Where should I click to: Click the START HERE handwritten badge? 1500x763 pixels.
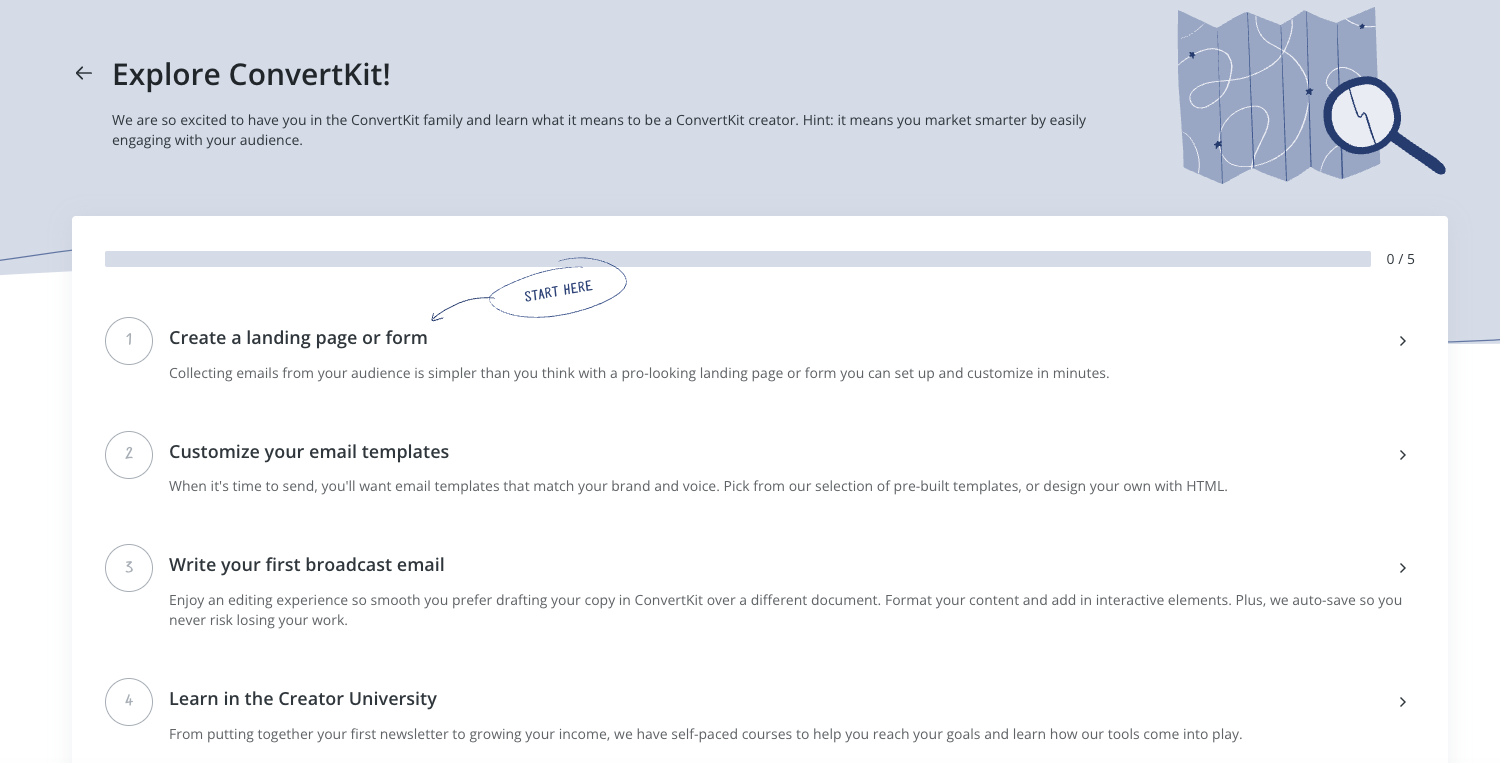[558, 290]
